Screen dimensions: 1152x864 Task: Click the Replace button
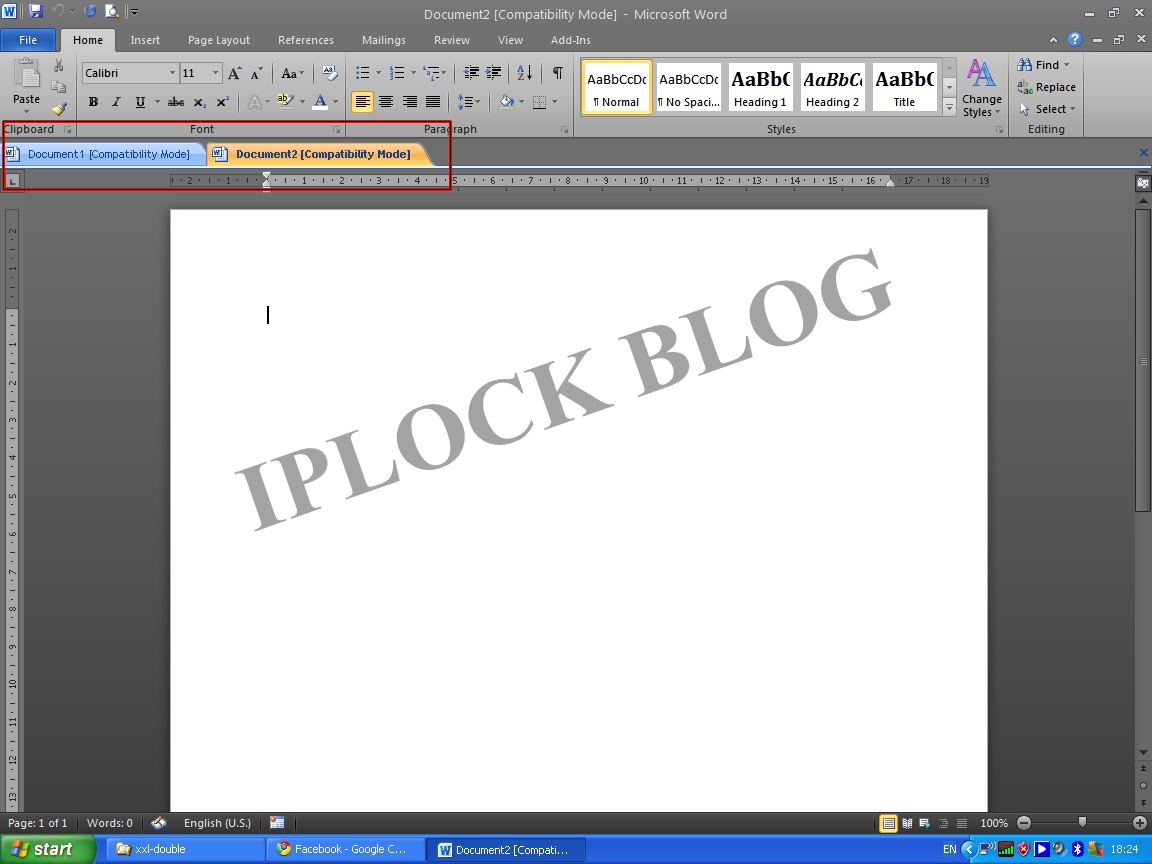click(1047, 87)
